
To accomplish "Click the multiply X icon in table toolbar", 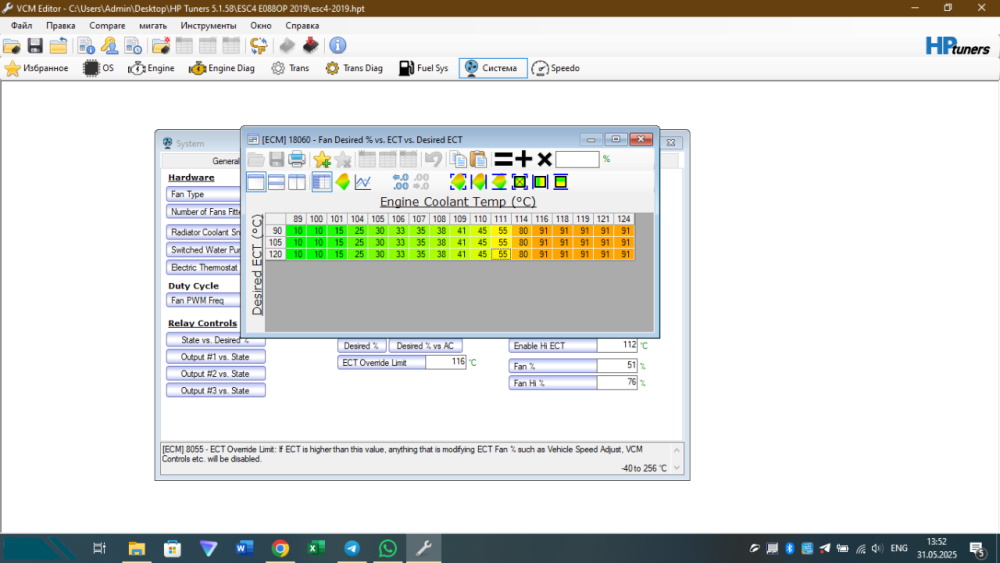I will click(x=544, y=159).
